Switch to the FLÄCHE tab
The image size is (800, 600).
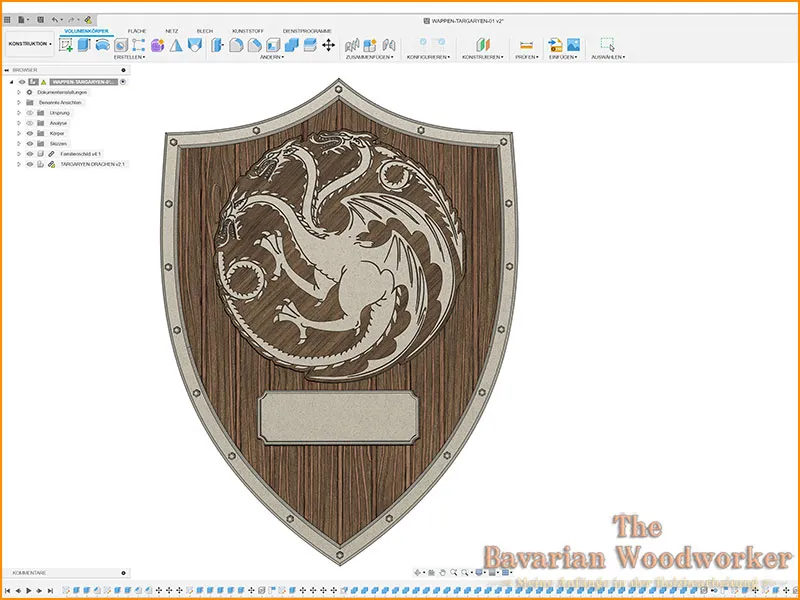tap(137, 31)
